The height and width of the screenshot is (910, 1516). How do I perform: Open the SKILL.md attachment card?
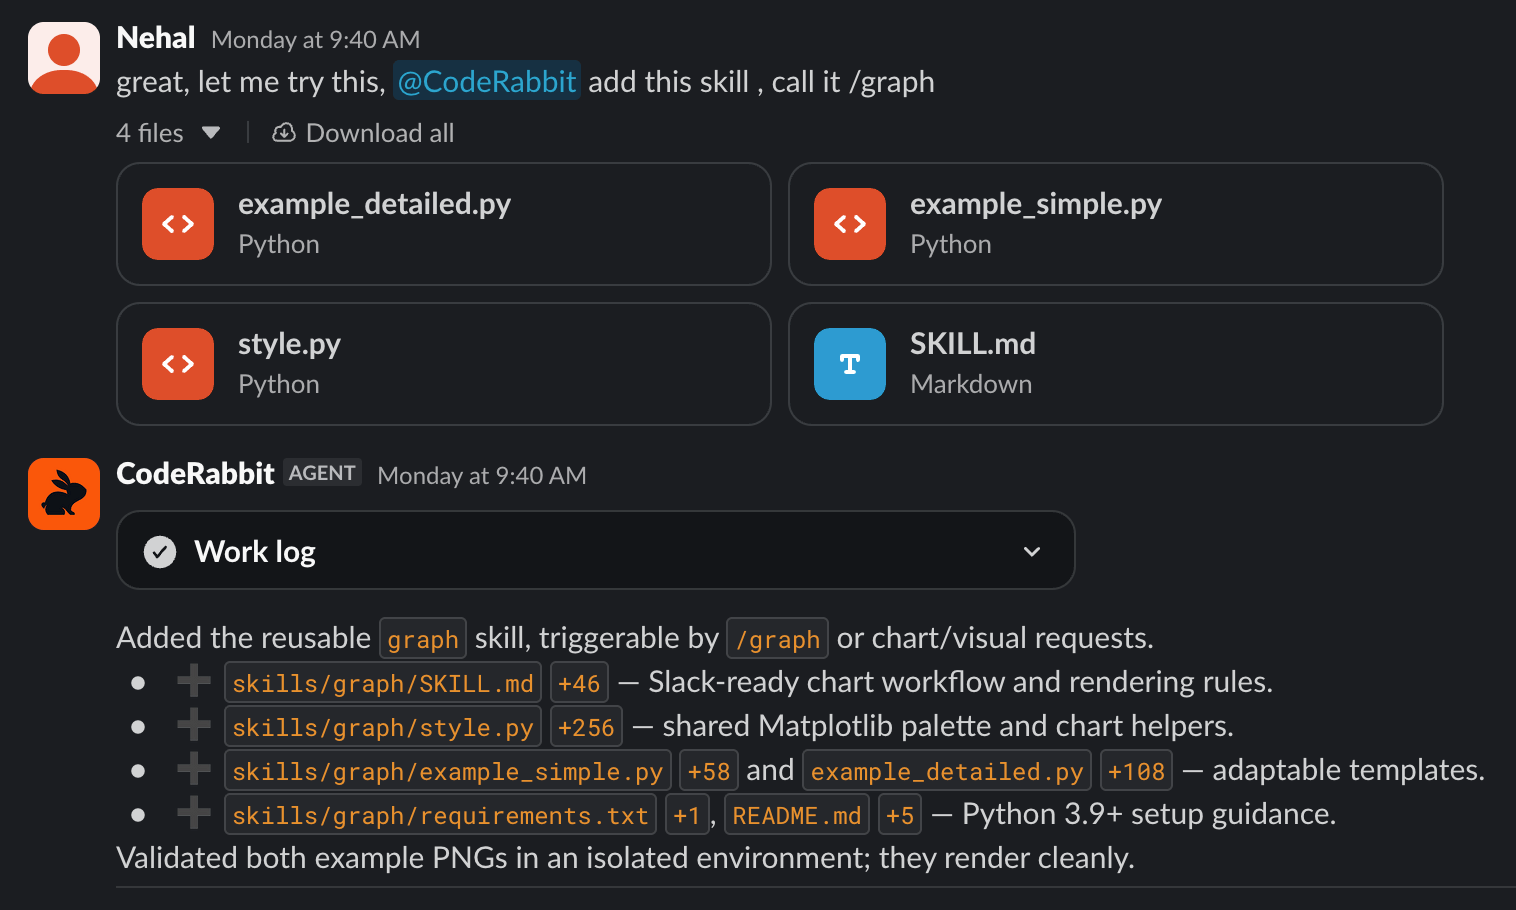[x=1116, y=364]
